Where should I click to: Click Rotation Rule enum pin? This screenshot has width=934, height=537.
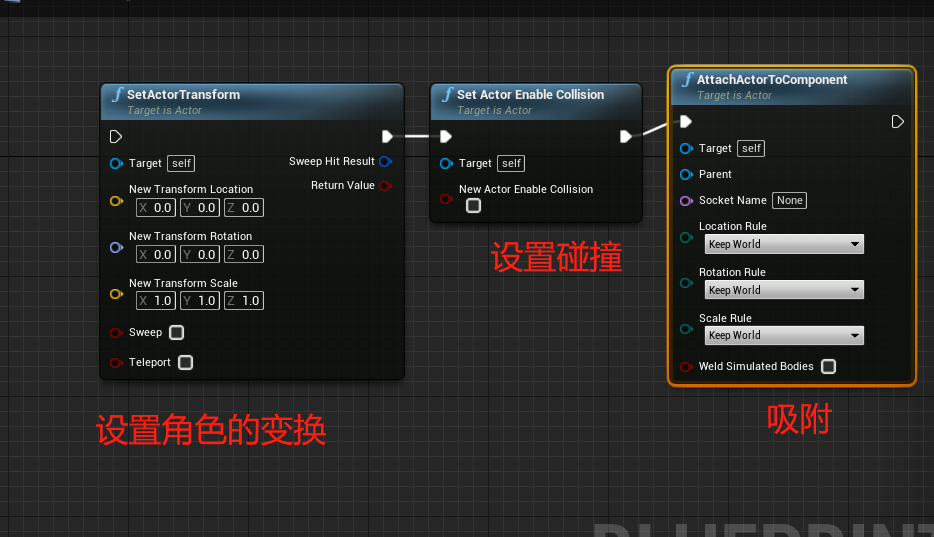click(686, 283)
